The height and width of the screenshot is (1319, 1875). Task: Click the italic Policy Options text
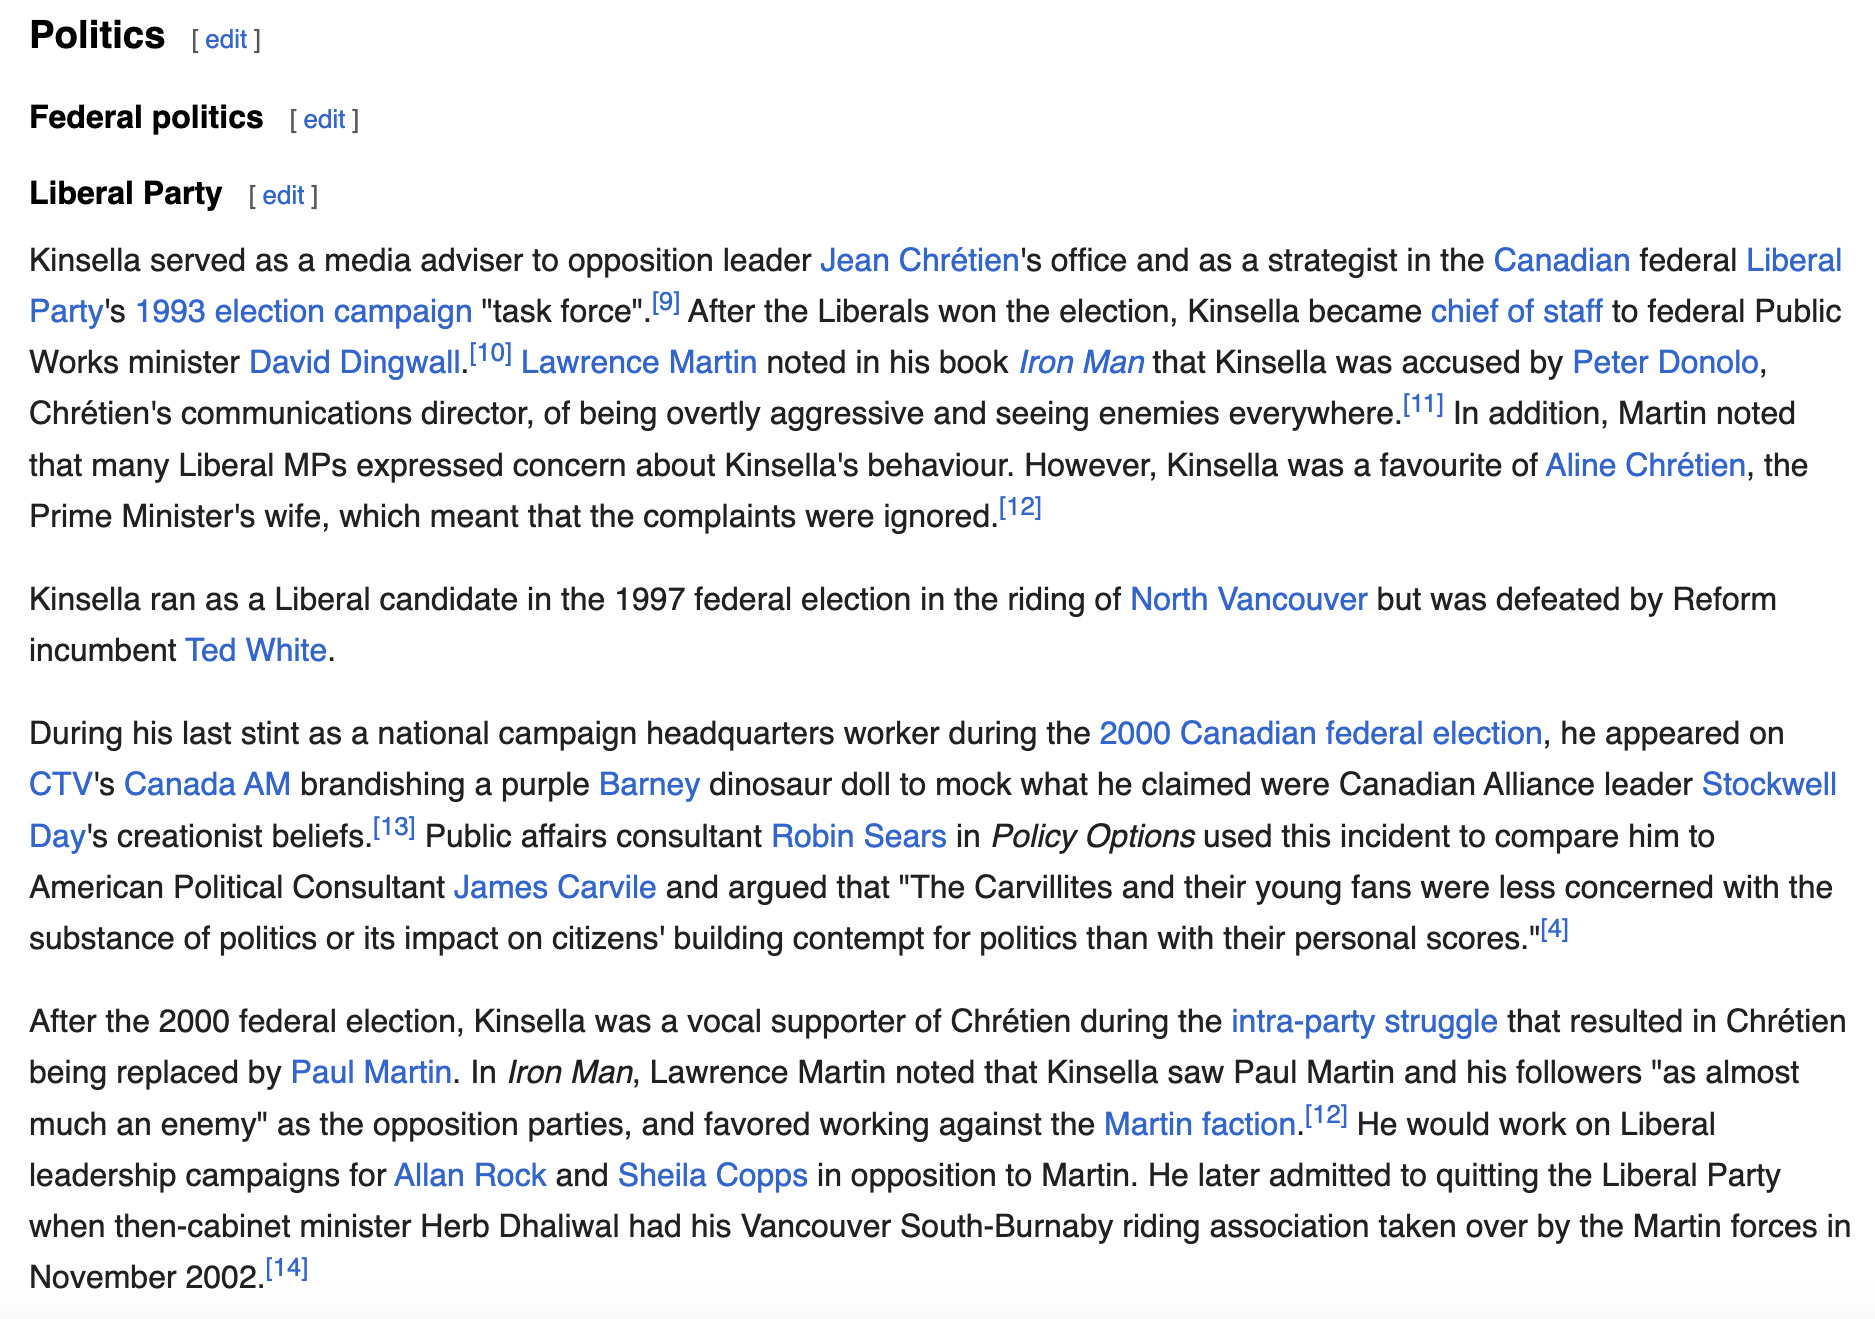[x=1093, y=836]
